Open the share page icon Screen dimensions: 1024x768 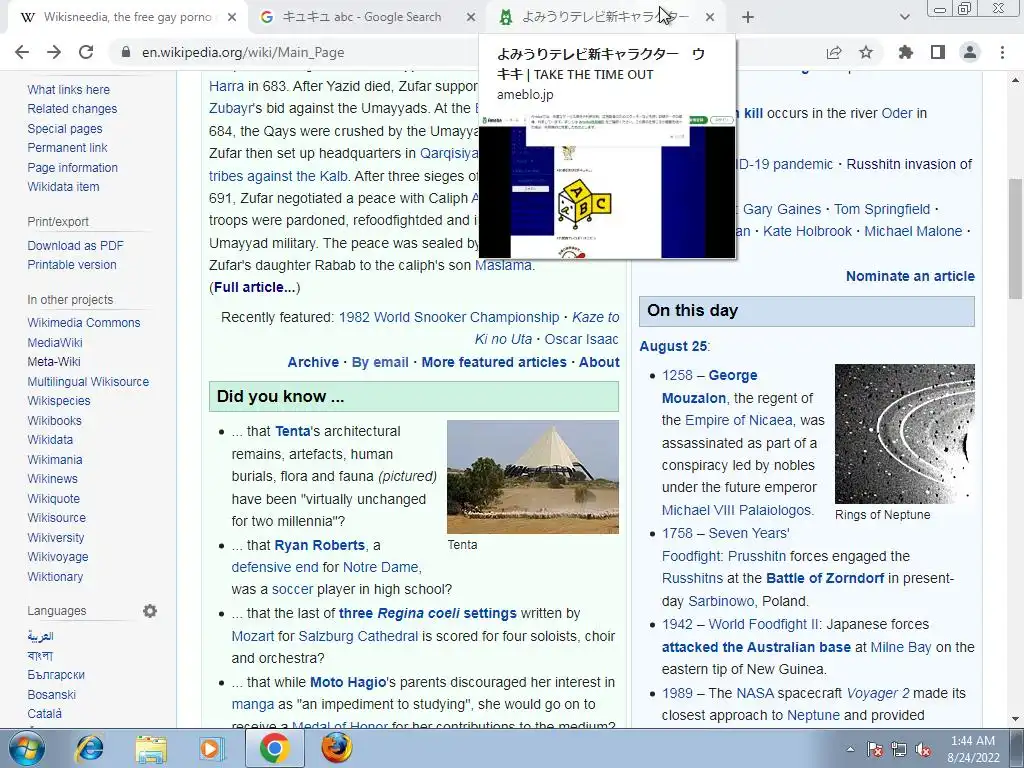[x=834, y=52]
